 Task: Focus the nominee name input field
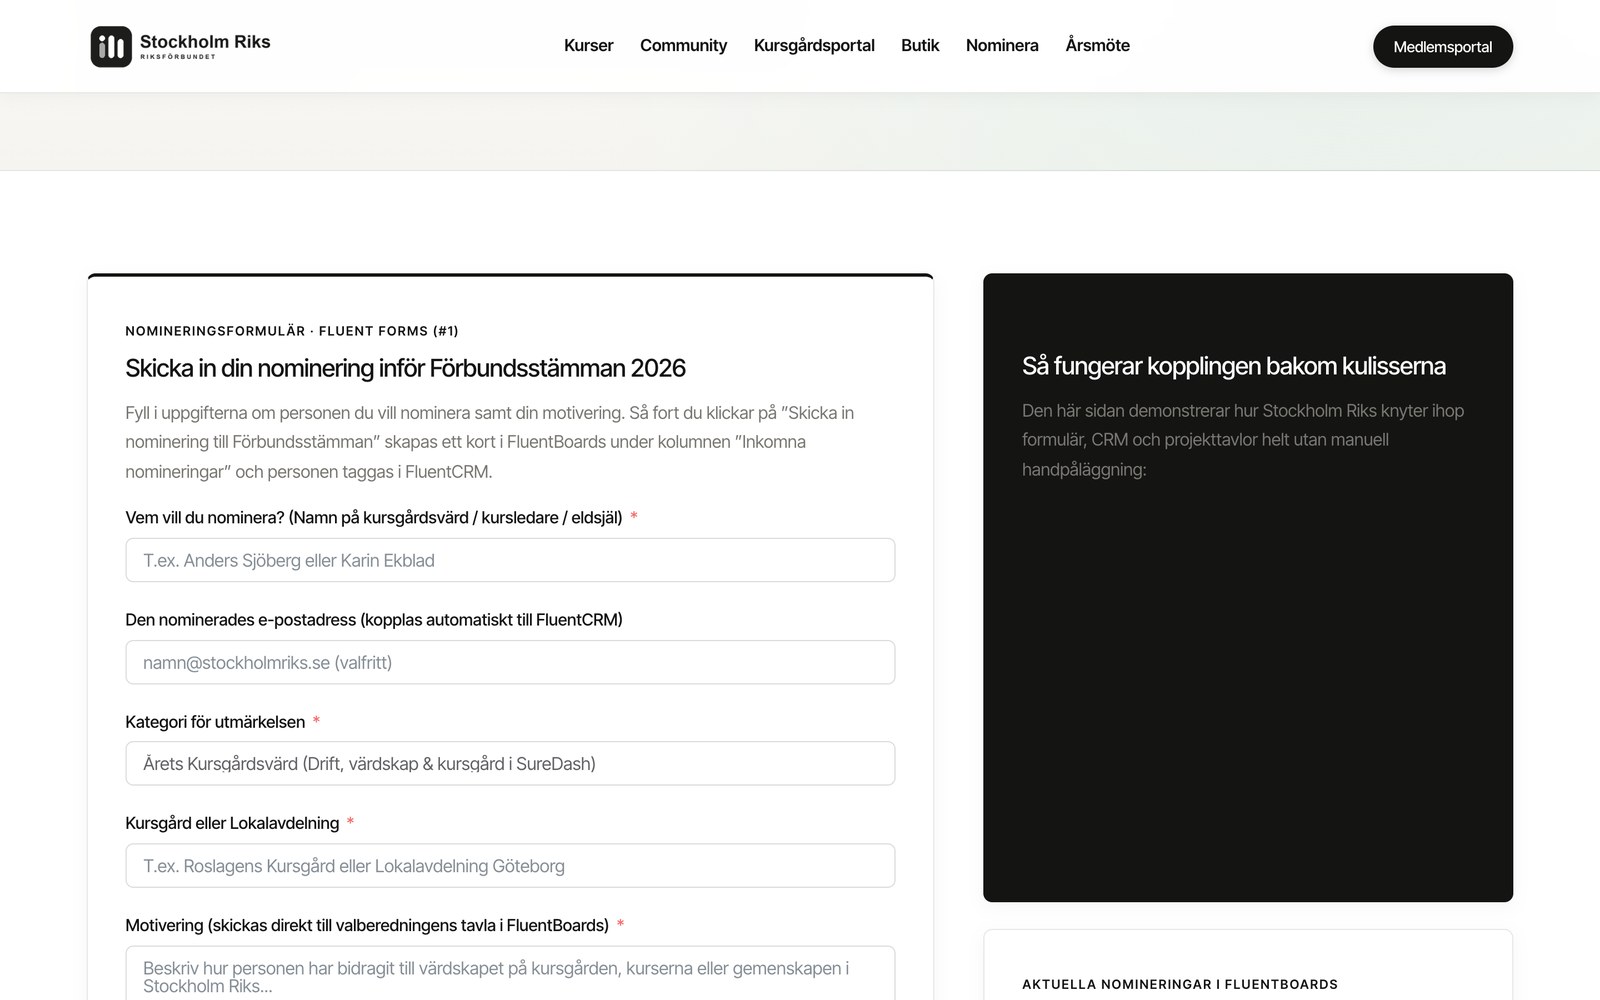tap(510, 560)
